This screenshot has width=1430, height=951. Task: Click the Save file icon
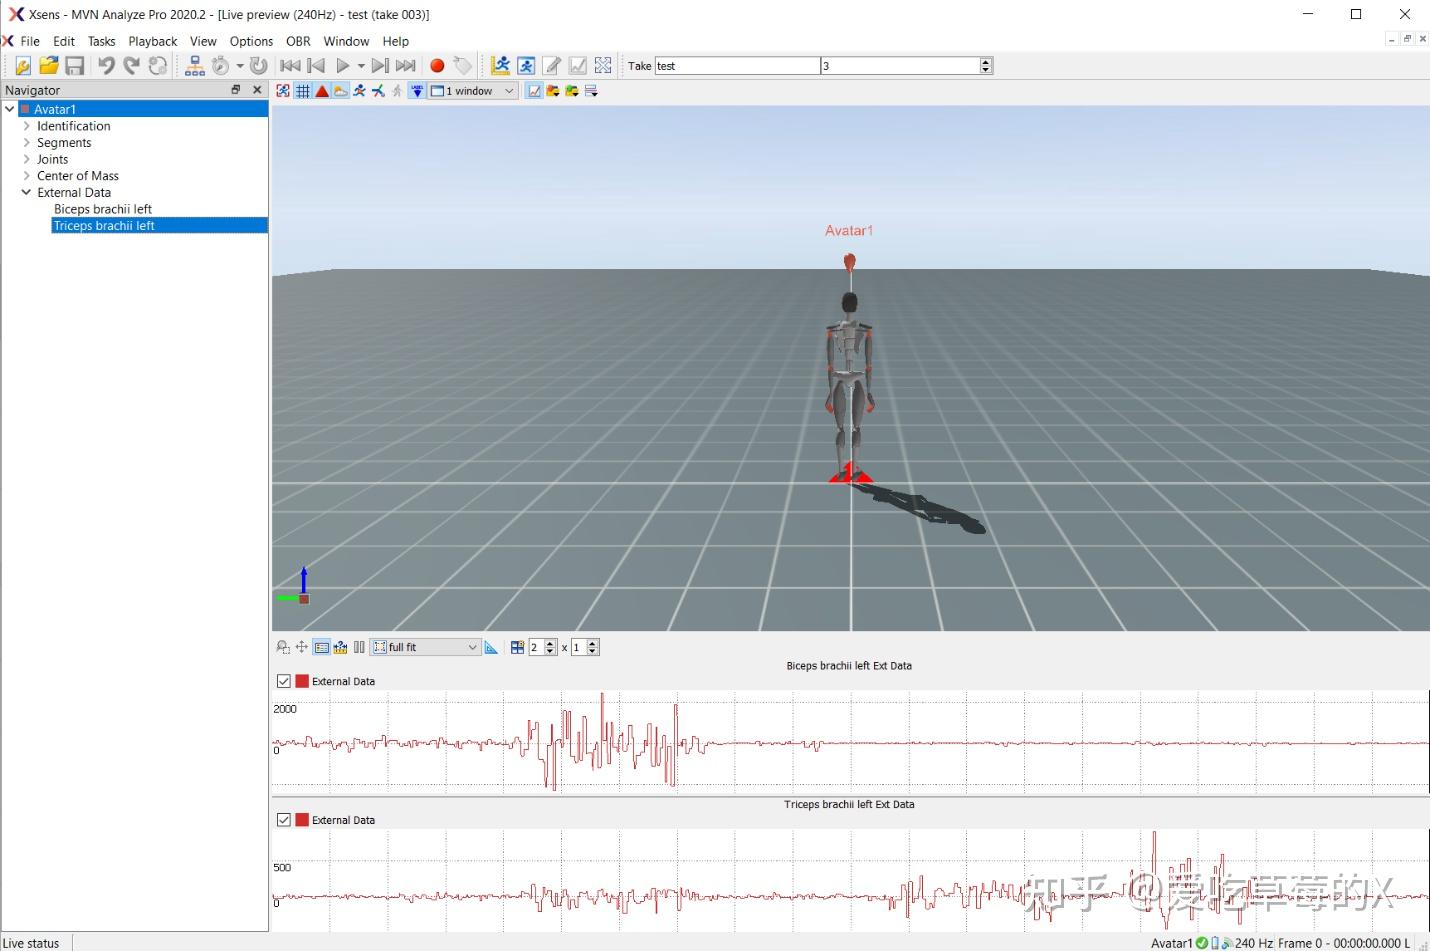point(75,66)
